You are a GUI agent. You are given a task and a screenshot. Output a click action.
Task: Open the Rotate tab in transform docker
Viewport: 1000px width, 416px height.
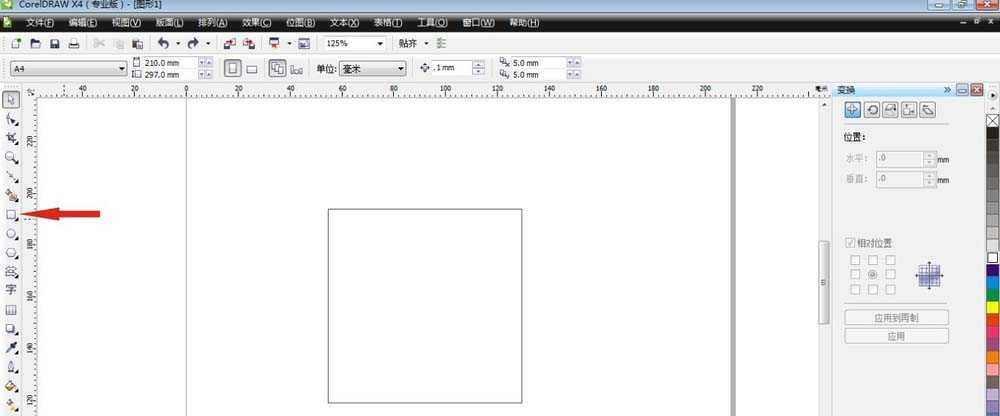click(871, 110)
